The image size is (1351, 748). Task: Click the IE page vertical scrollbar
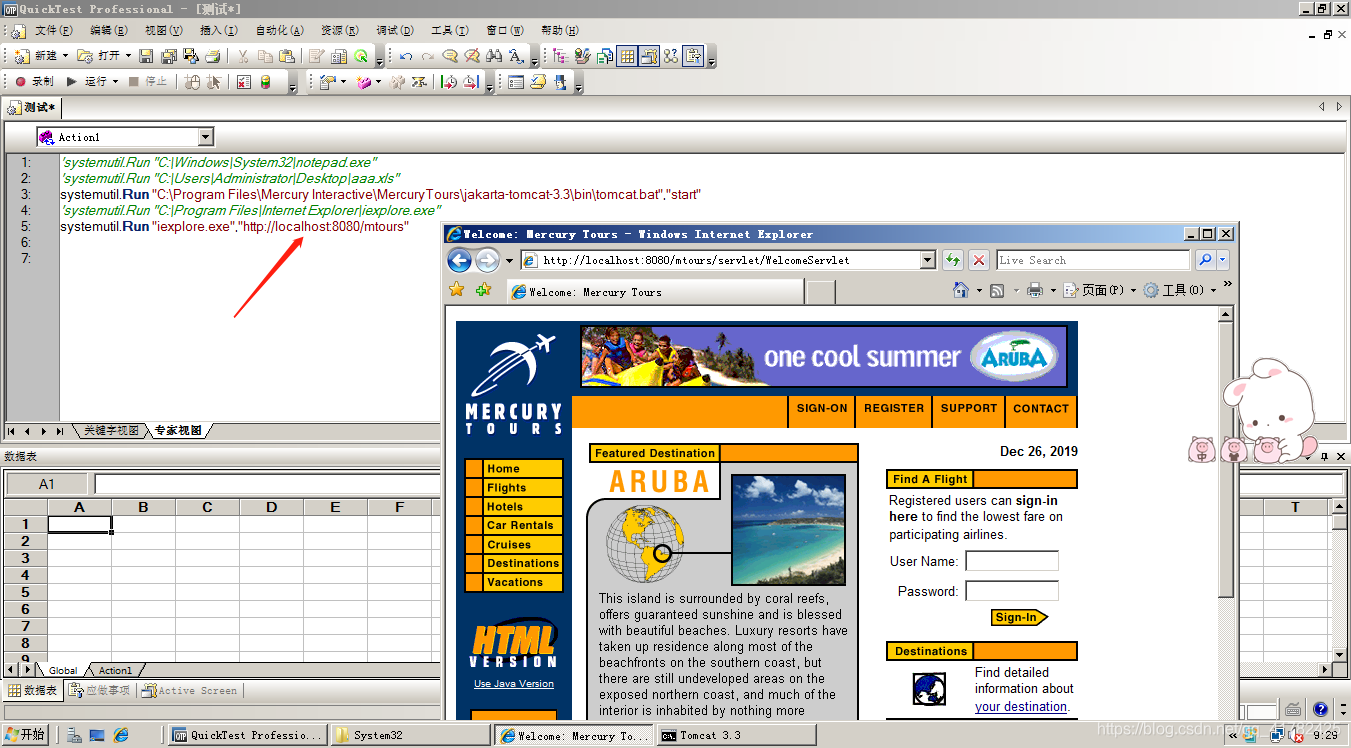pyautogui.click(x=1227, y=460)
